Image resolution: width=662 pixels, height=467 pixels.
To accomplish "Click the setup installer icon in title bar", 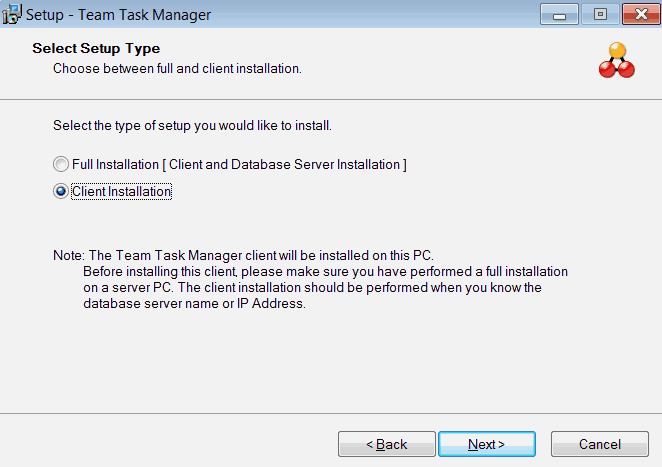I will (12, 16).
